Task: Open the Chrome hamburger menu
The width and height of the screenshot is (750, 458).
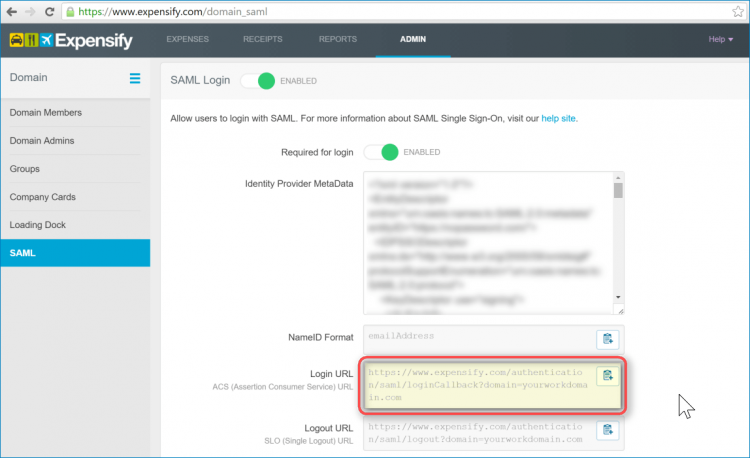Action: click(733, 13)
